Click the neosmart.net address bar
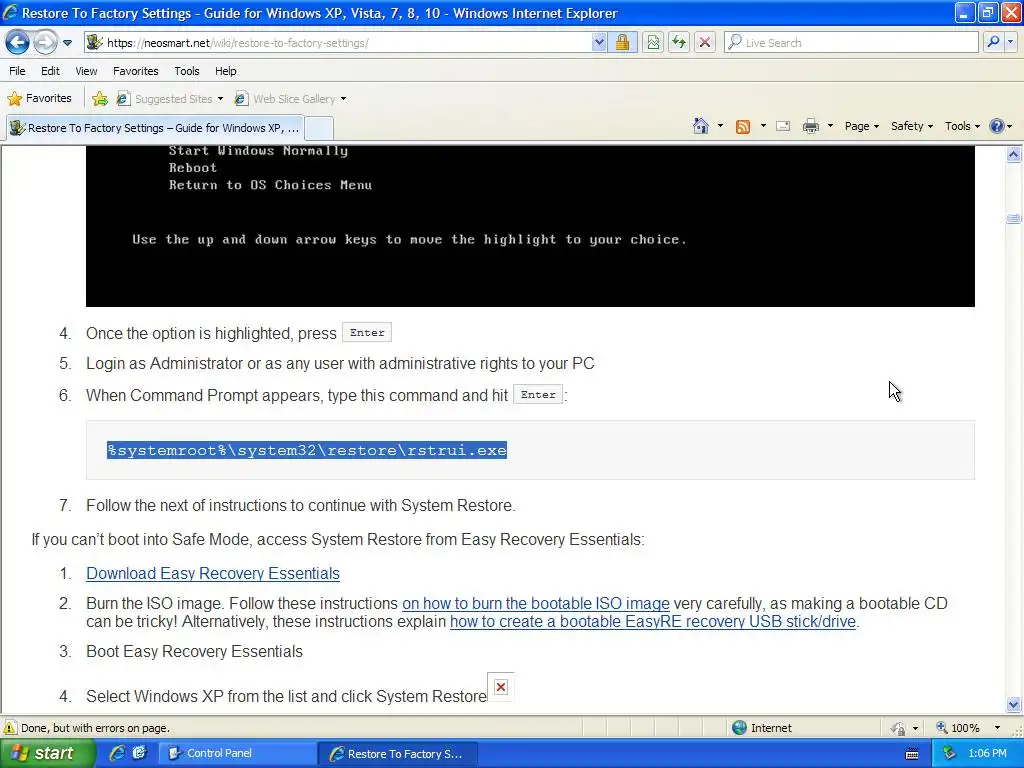The width and height of the screenshot is (1024, 768). pos(338,43)
